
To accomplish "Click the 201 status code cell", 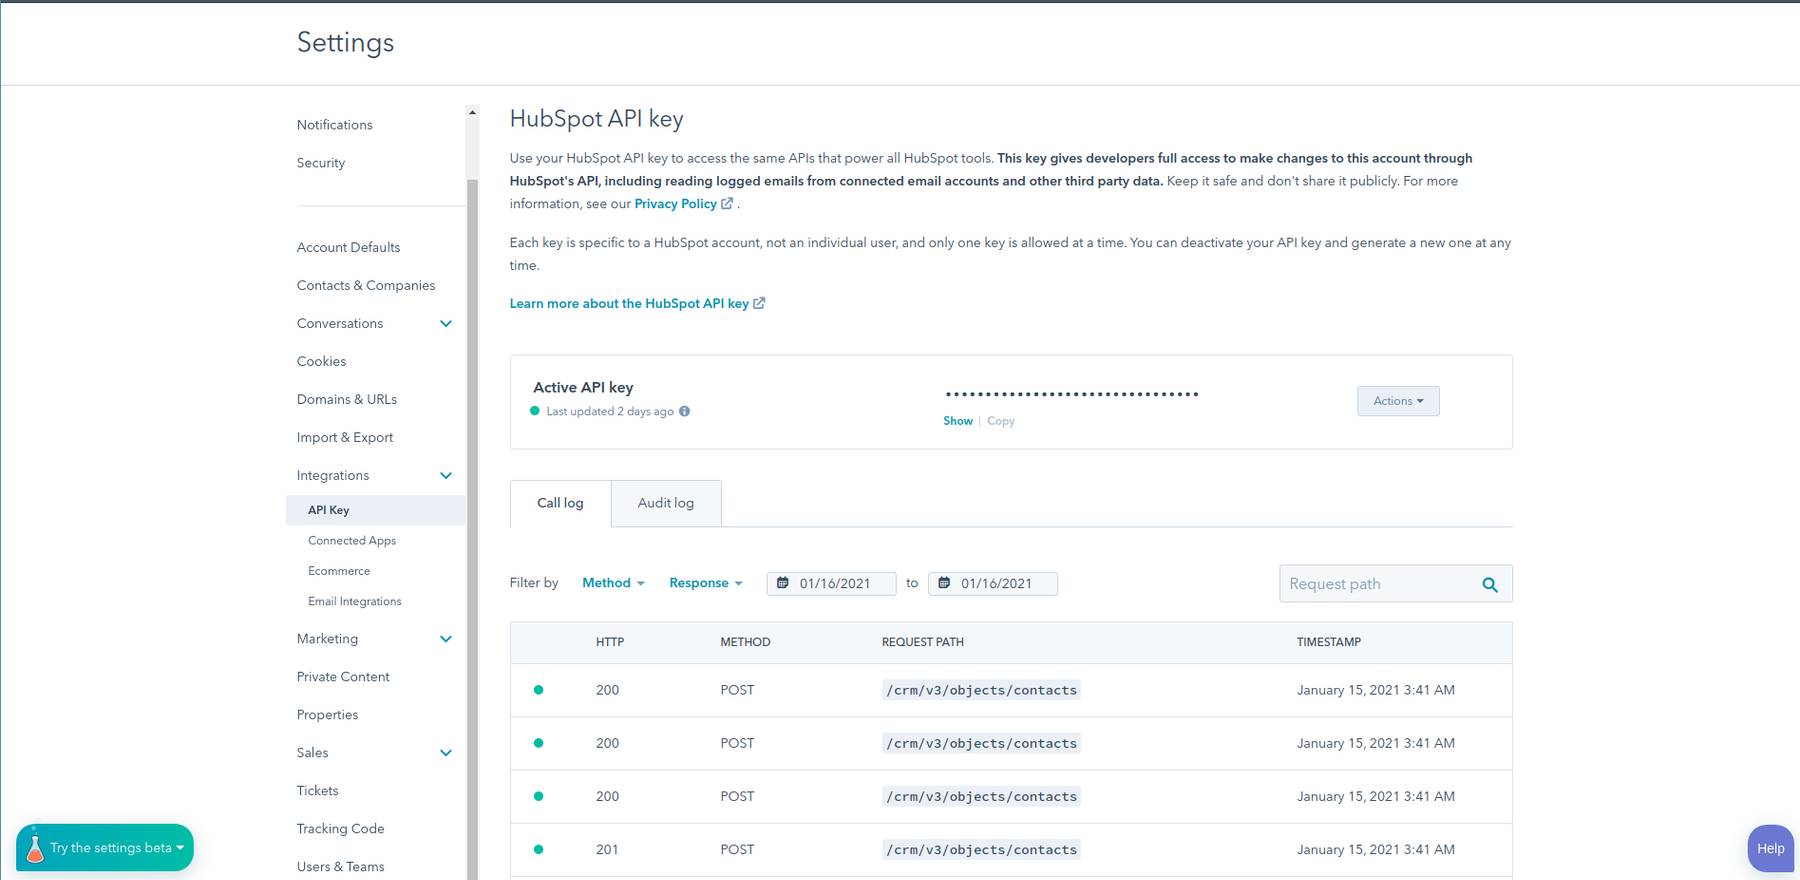I will coord(607,850).
